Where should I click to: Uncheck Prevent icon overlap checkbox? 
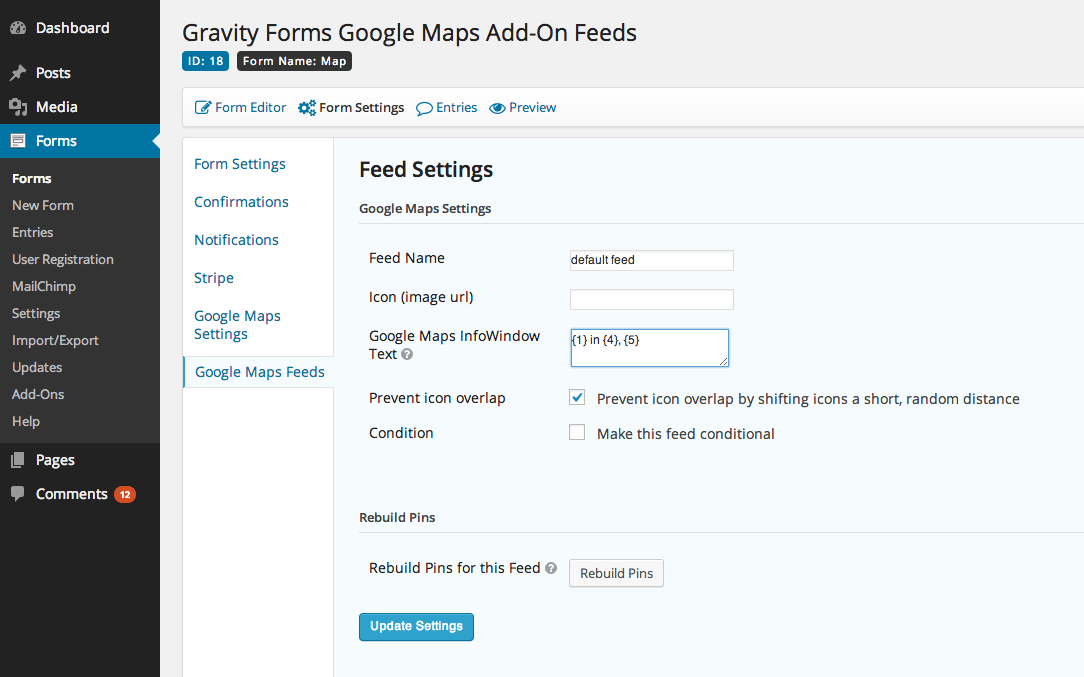577,398
